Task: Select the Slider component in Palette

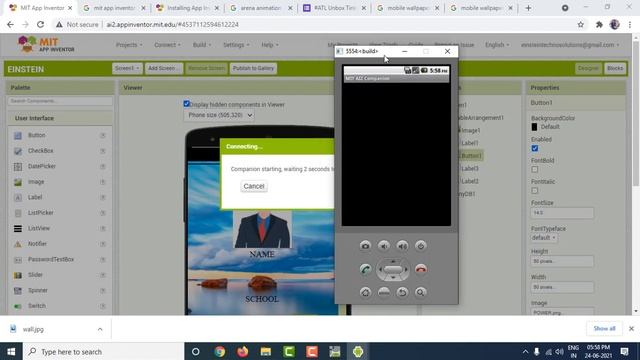Action: (35, 275)
